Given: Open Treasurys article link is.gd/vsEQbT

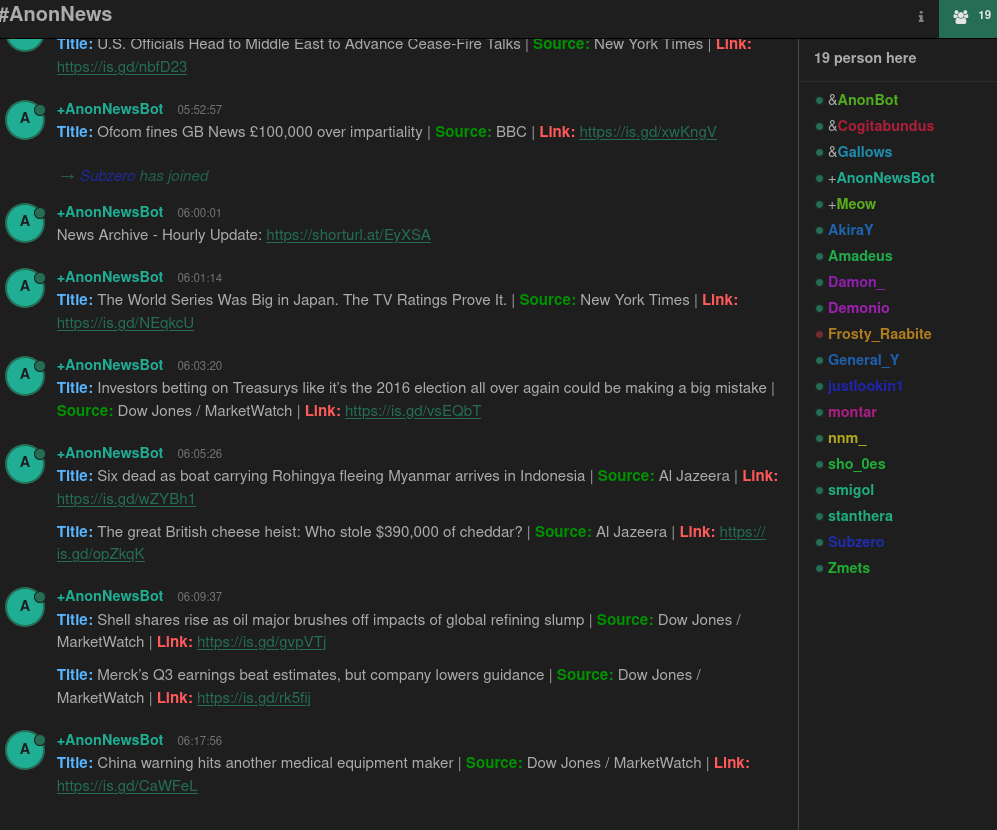Looking at the screenshot, I should [413, 411].
